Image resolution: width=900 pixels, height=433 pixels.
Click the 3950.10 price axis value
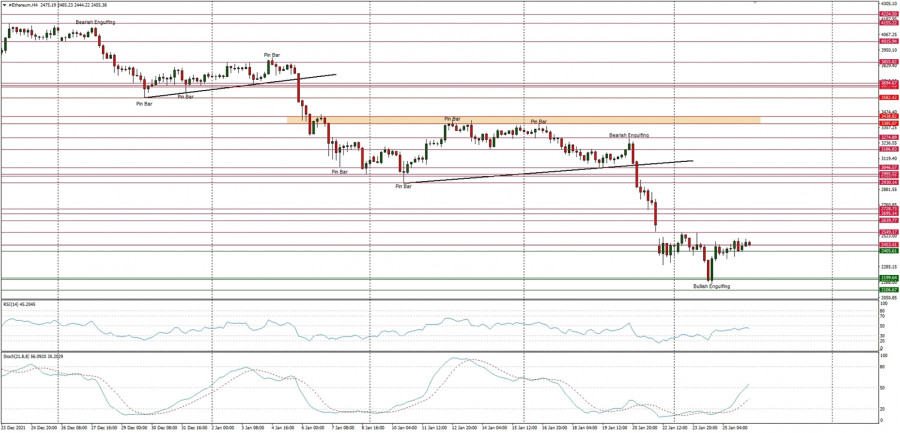(889, 50)
